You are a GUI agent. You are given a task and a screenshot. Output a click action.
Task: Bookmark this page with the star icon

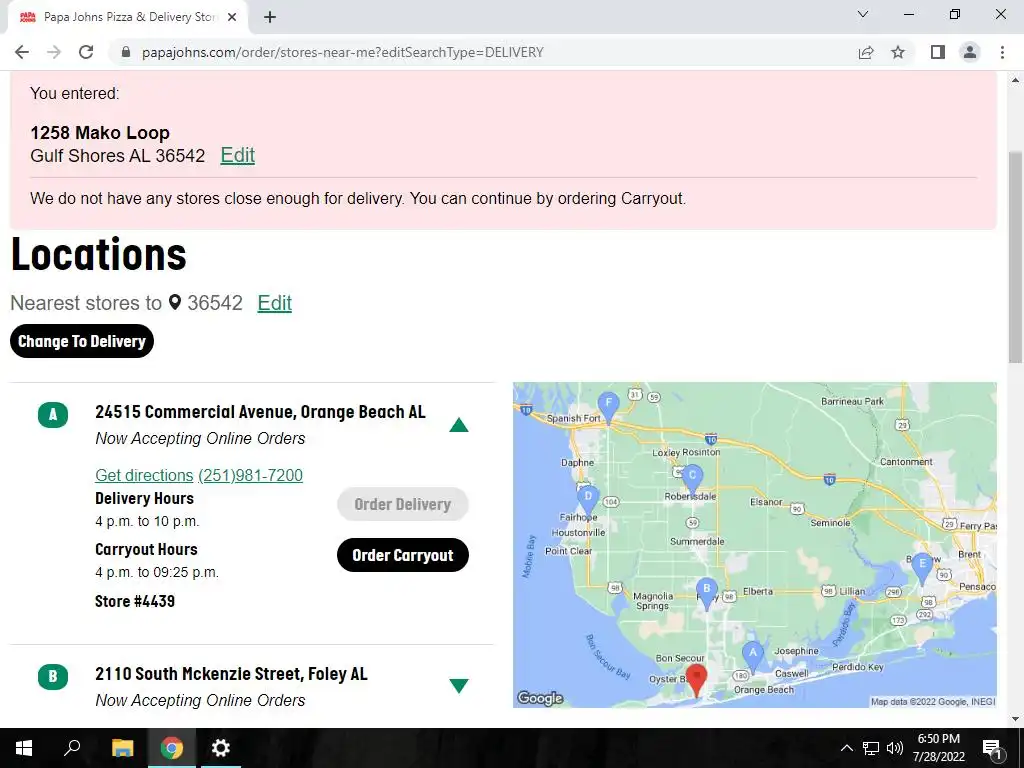pos(898,52)
